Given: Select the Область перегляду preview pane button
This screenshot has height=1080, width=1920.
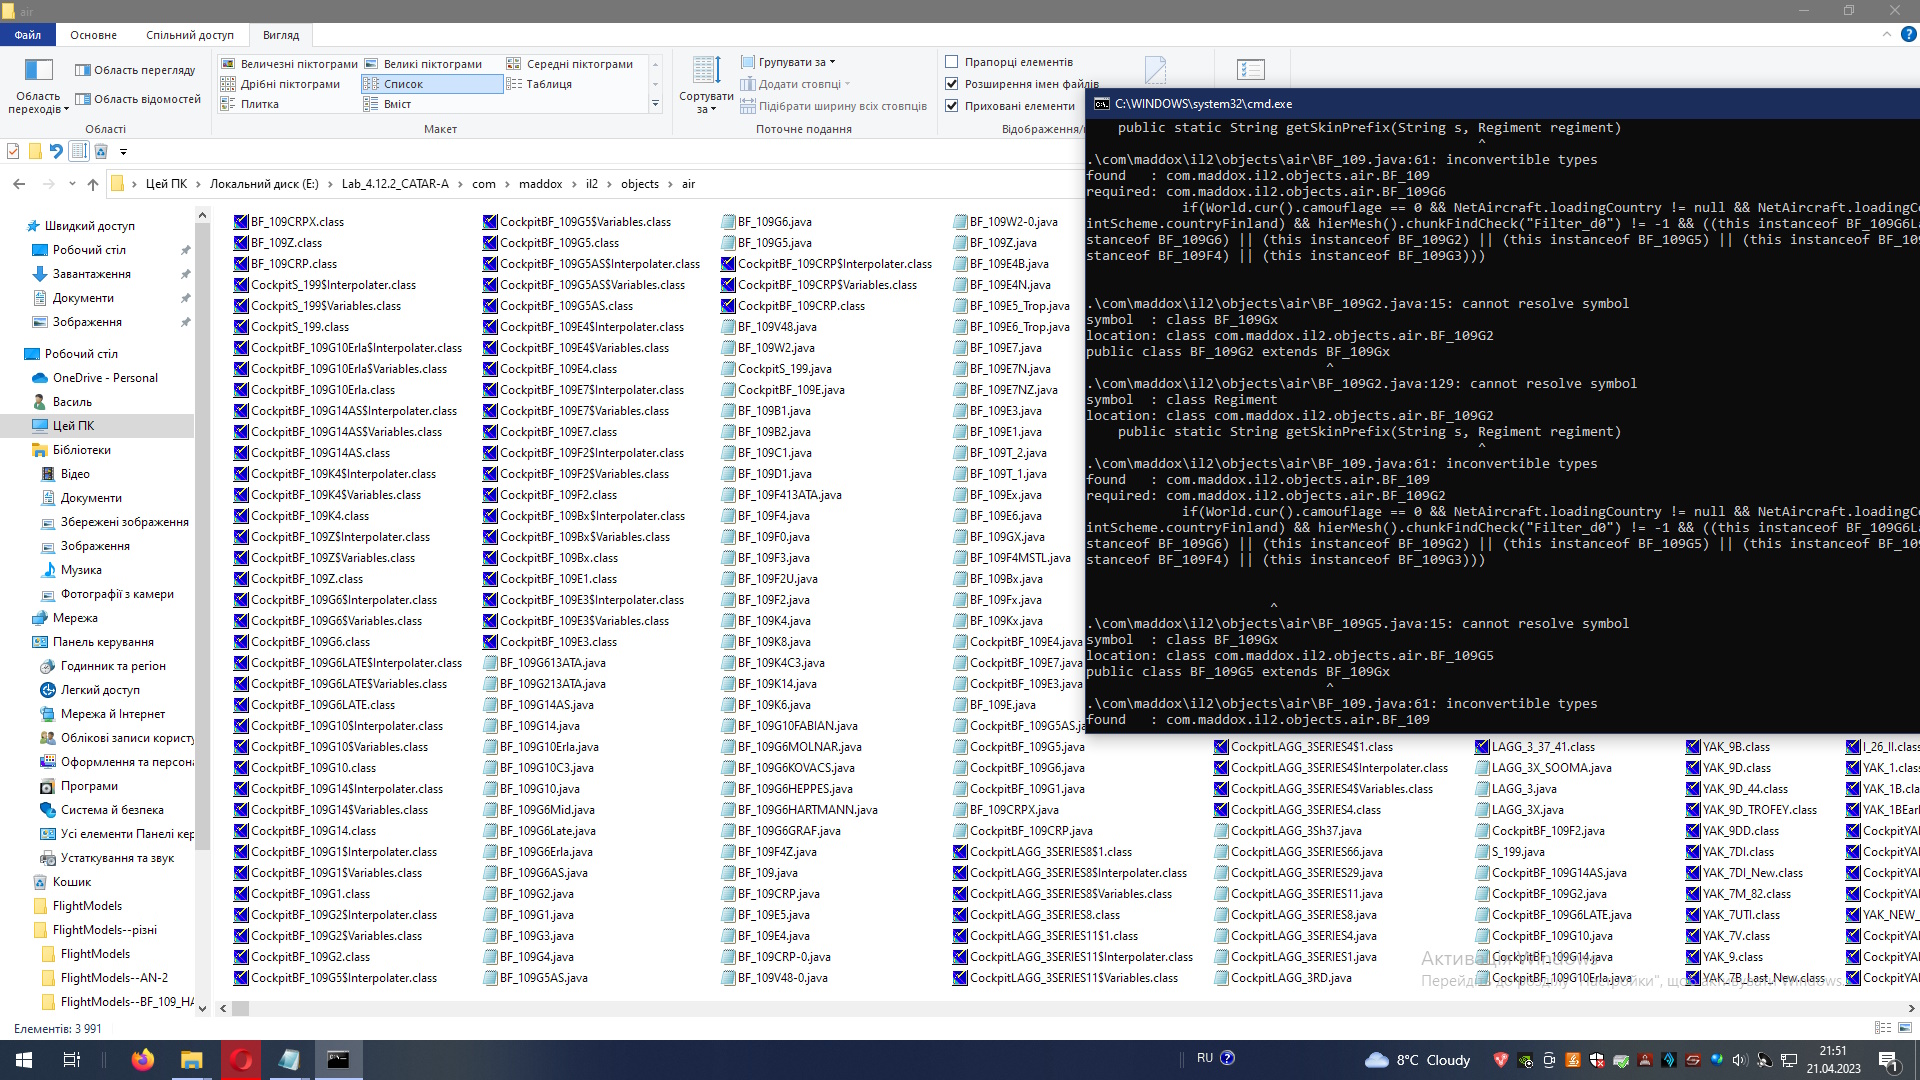Looking at the screenshot, I should [x=135, y=70].
